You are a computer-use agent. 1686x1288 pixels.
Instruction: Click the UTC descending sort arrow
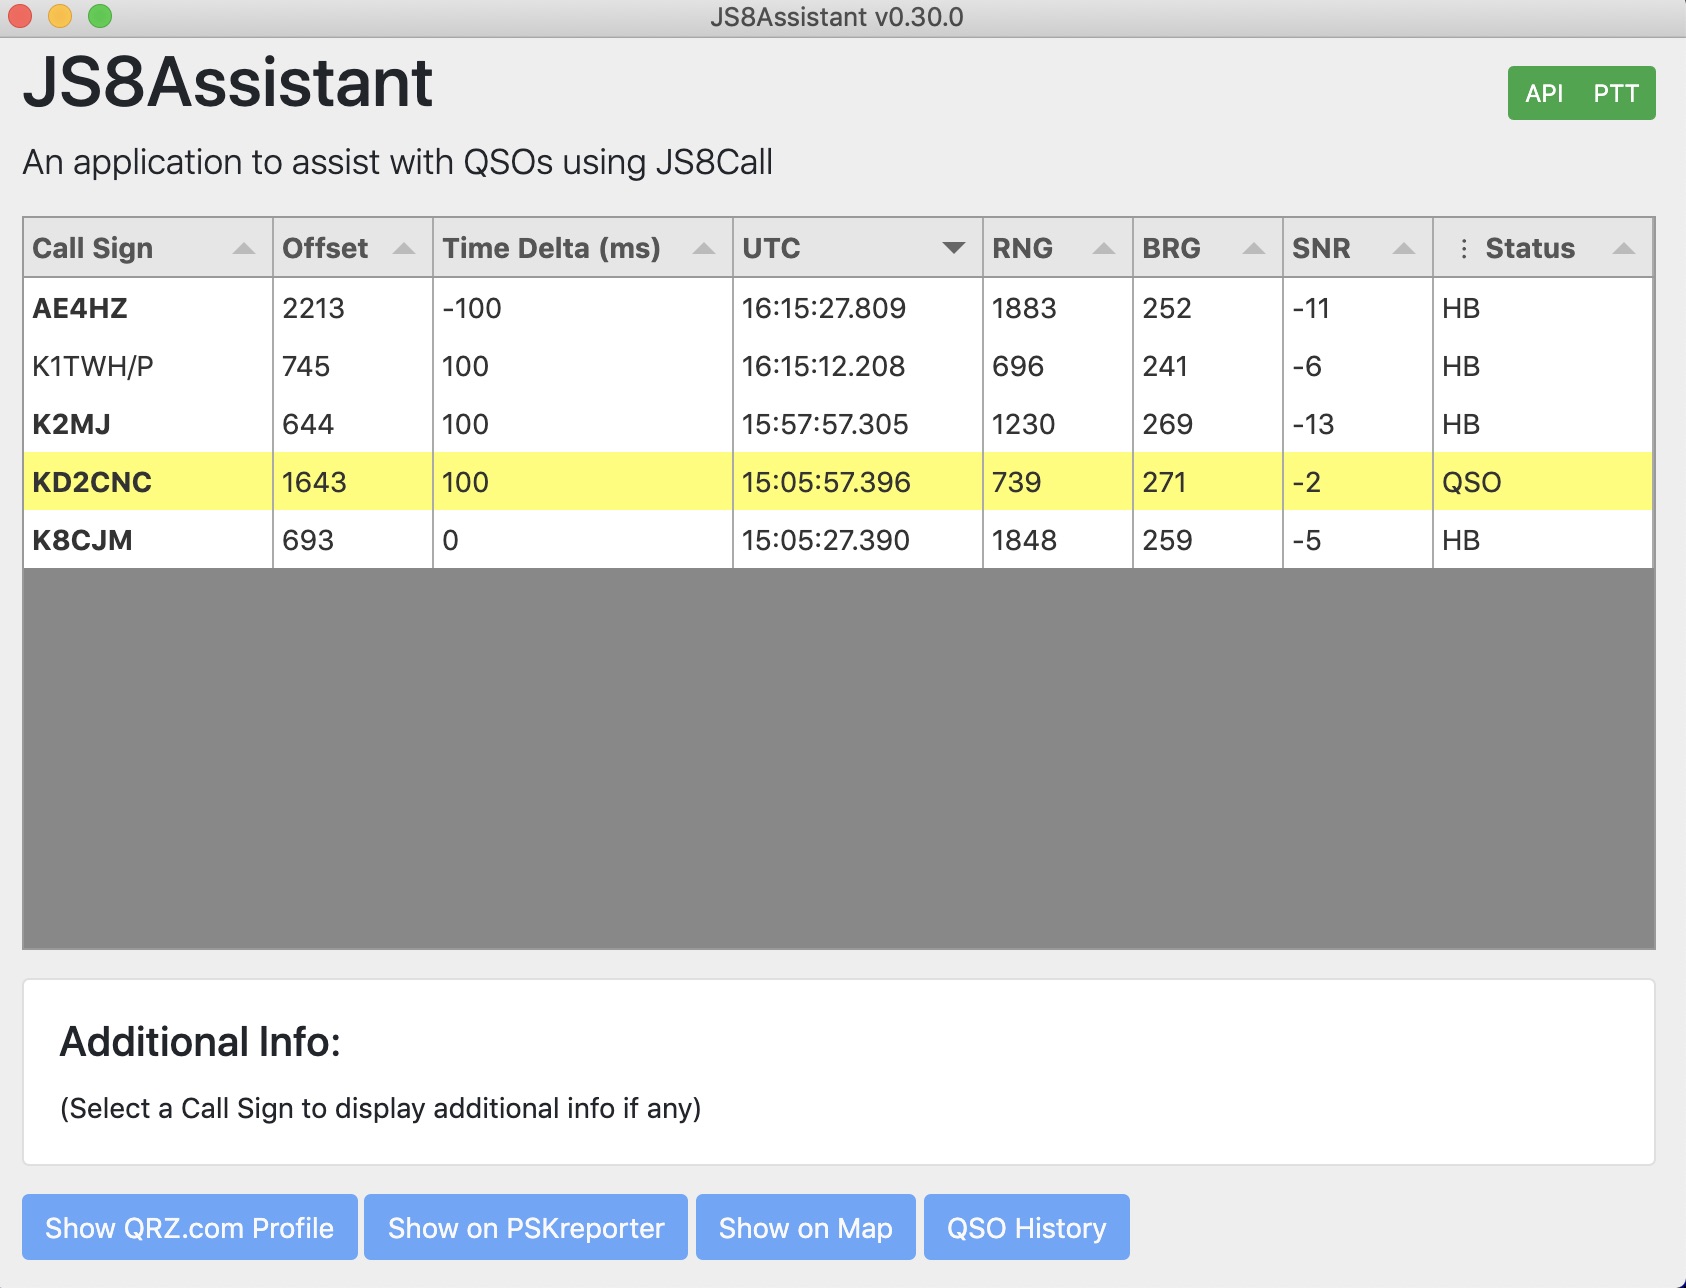click(954, 248)
